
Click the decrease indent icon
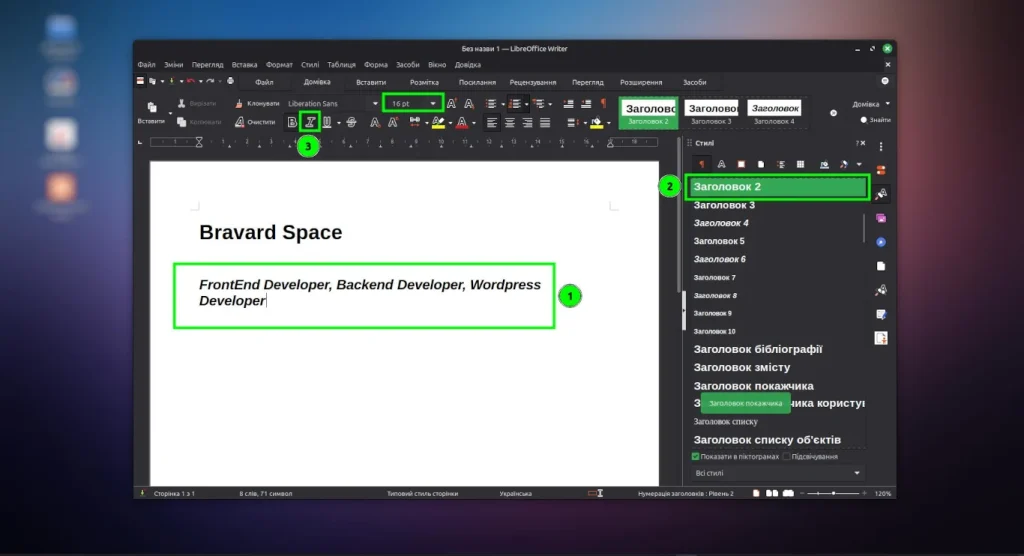pos(586,103)
